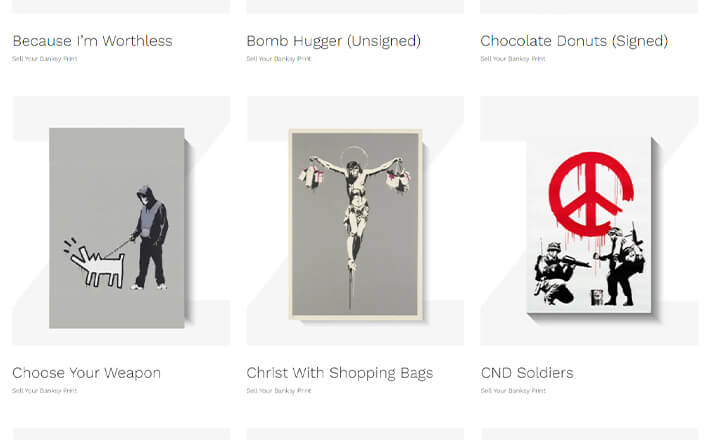Viewport: 710px width, 440px height.
Task: Open the Choose Your Weapon artwork image
Action: tap(121, 220)
